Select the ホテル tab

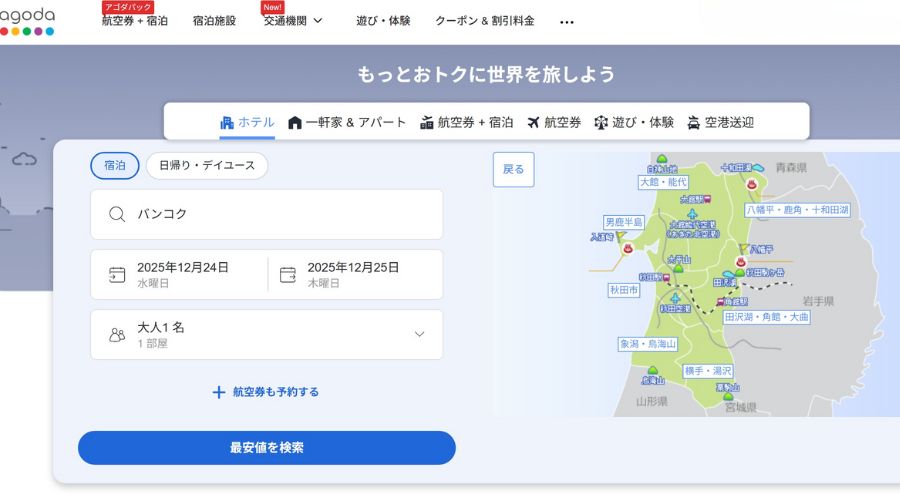[247, 122]
